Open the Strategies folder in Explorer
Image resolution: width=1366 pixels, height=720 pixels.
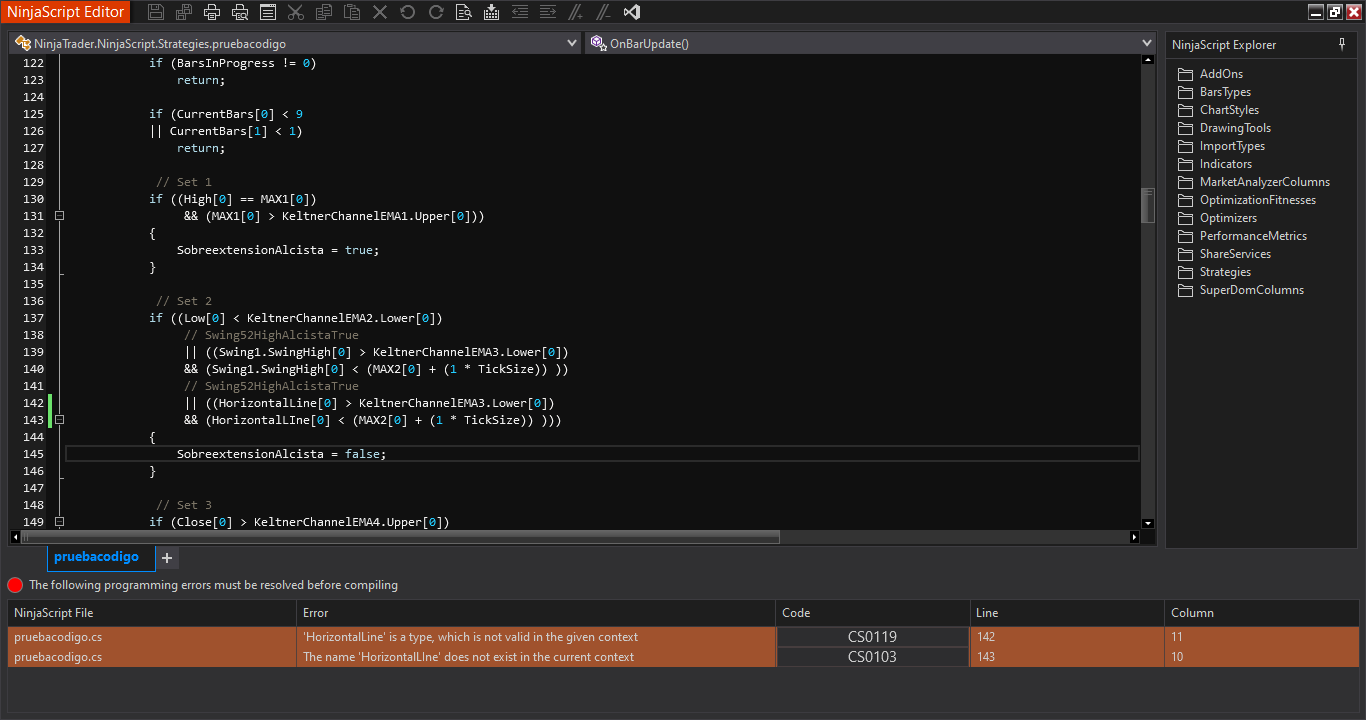tap(1225, 272)
